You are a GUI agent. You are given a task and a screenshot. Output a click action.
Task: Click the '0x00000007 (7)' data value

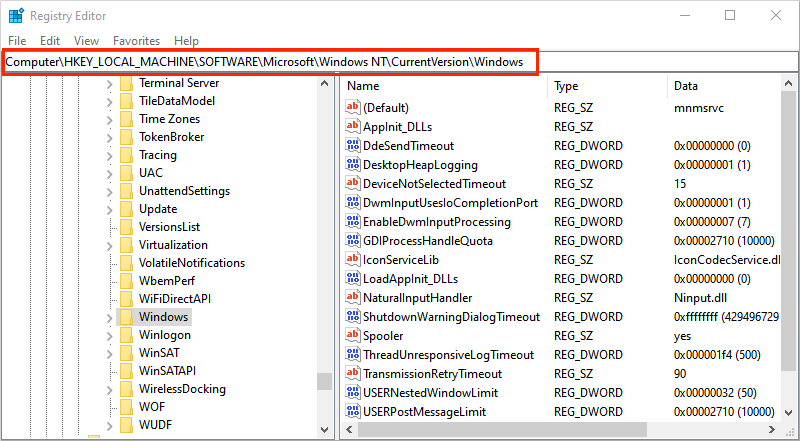pyautogui.click(x=712, y=222)
